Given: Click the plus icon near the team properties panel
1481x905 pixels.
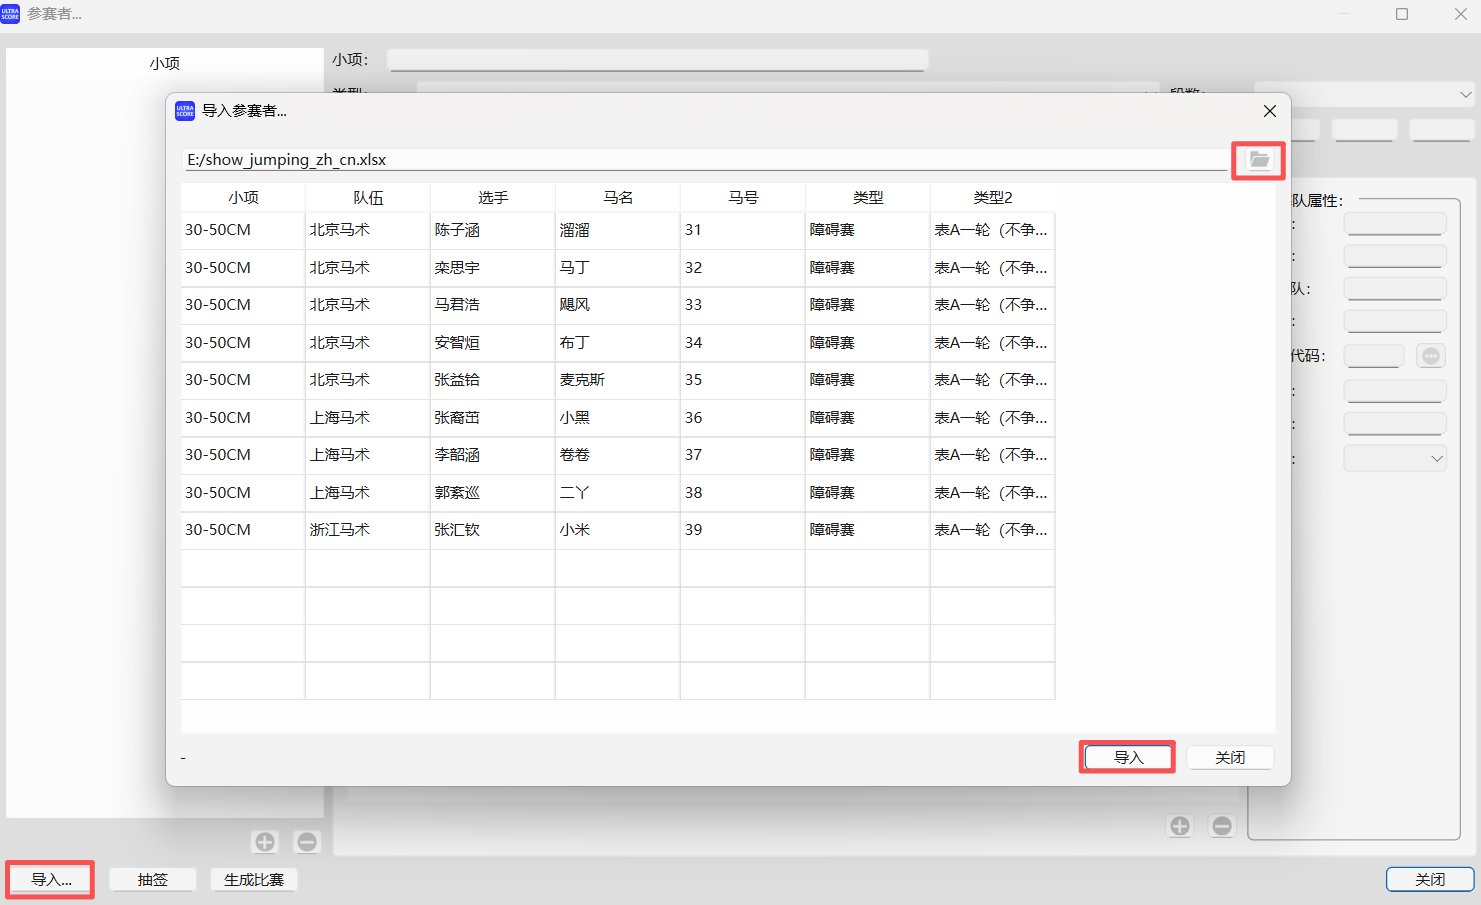Looking at the screenshot, I should coord(1180,825).
